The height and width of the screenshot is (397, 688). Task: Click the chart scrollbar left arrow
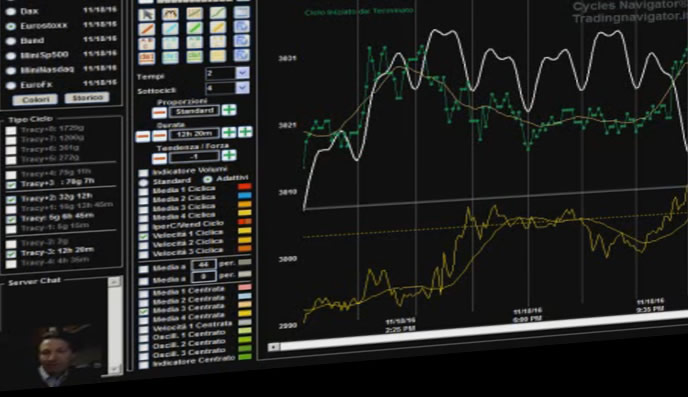[274, 347]
